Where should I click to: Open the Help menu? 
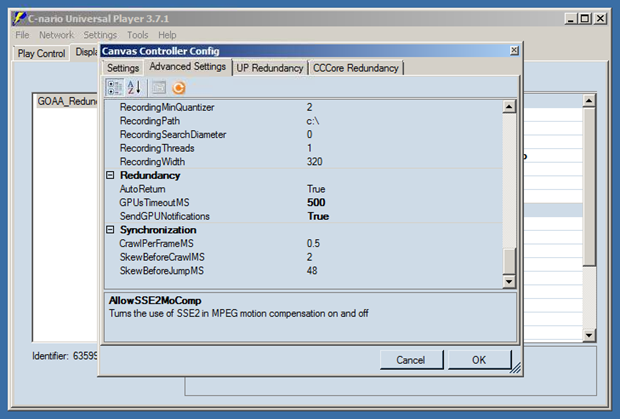[x=167, y=35]
